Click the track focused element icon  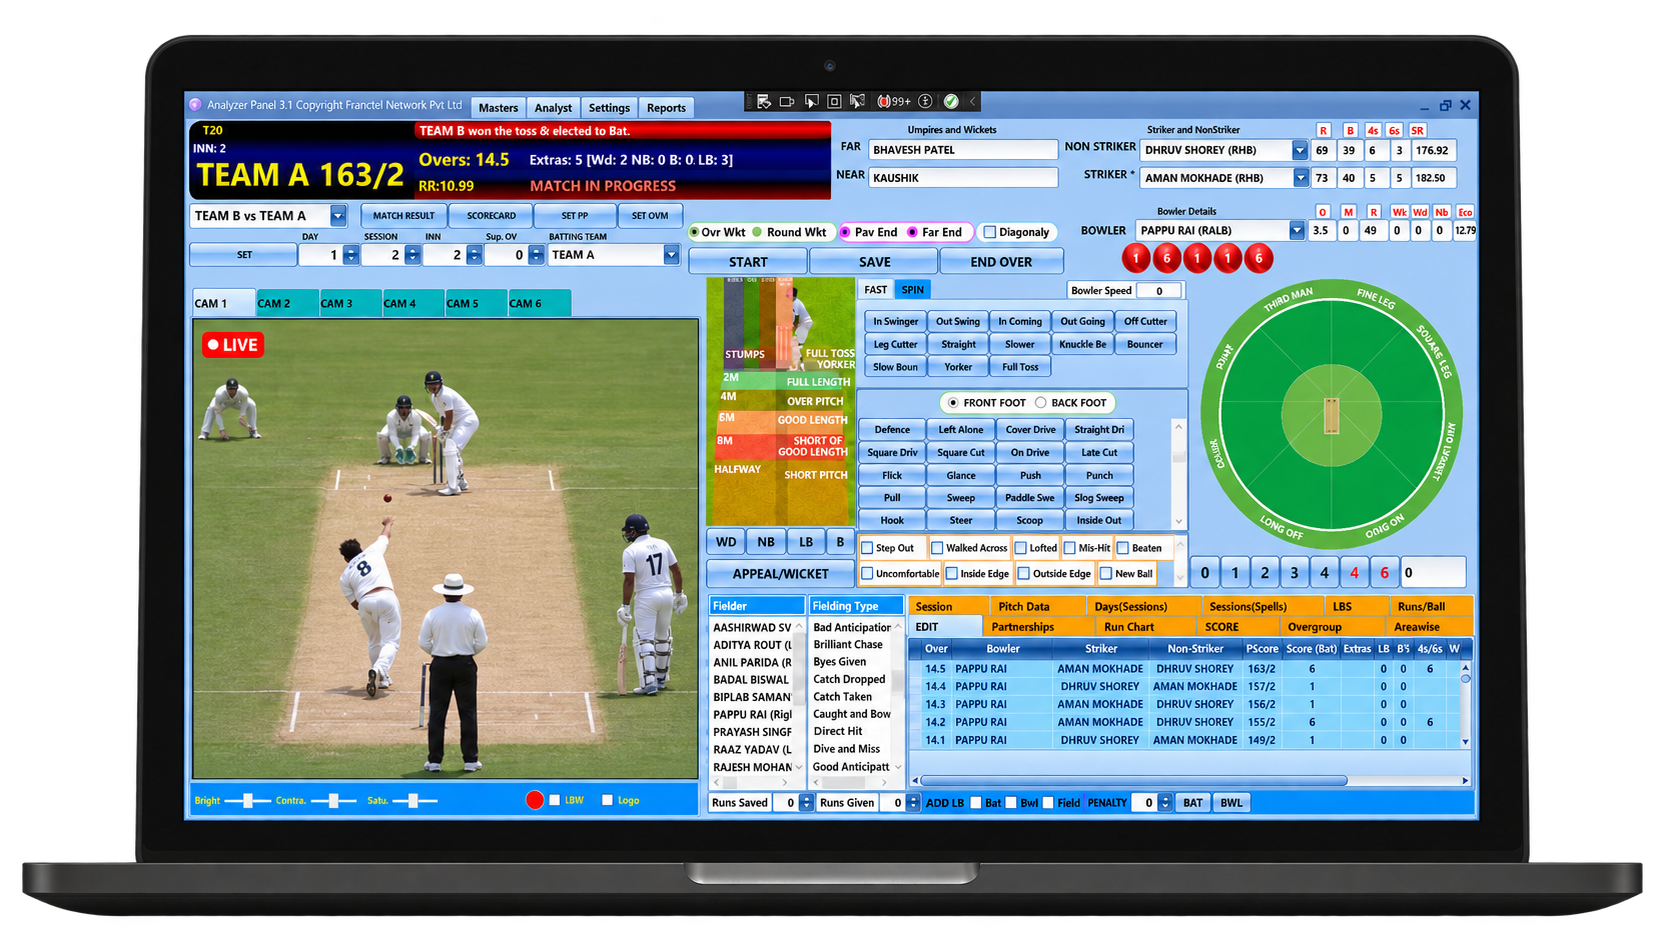[x=857, y=101]
